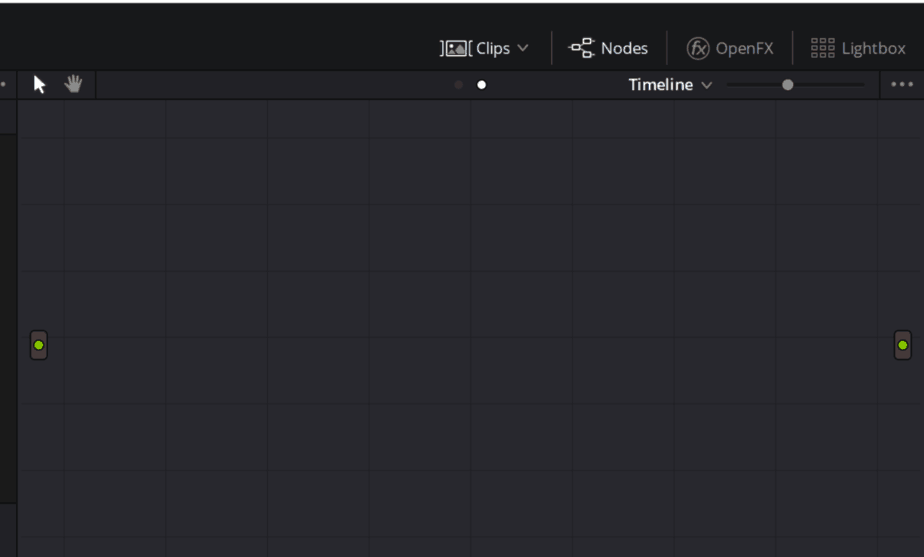The height and width of the screenshot is (557, 924).
Task: Open the three-dot node editor options menu
Action: [902, 84]
